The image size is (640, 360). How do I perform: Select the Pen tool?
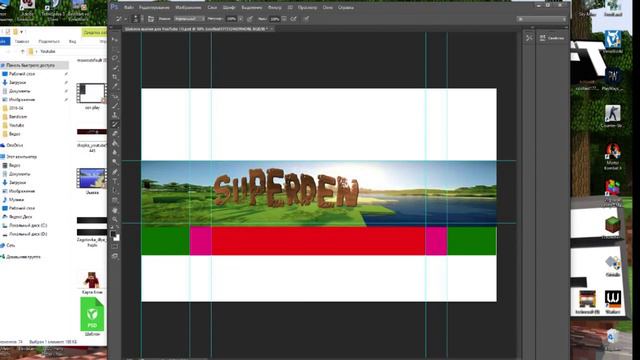pos(115,172)
